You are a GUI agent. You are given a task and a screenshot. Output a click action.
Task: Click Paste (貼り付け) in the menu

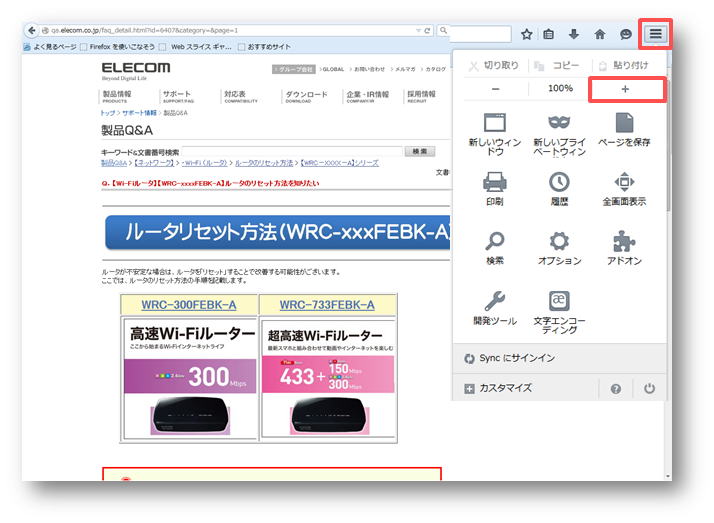tap(623, 66)
